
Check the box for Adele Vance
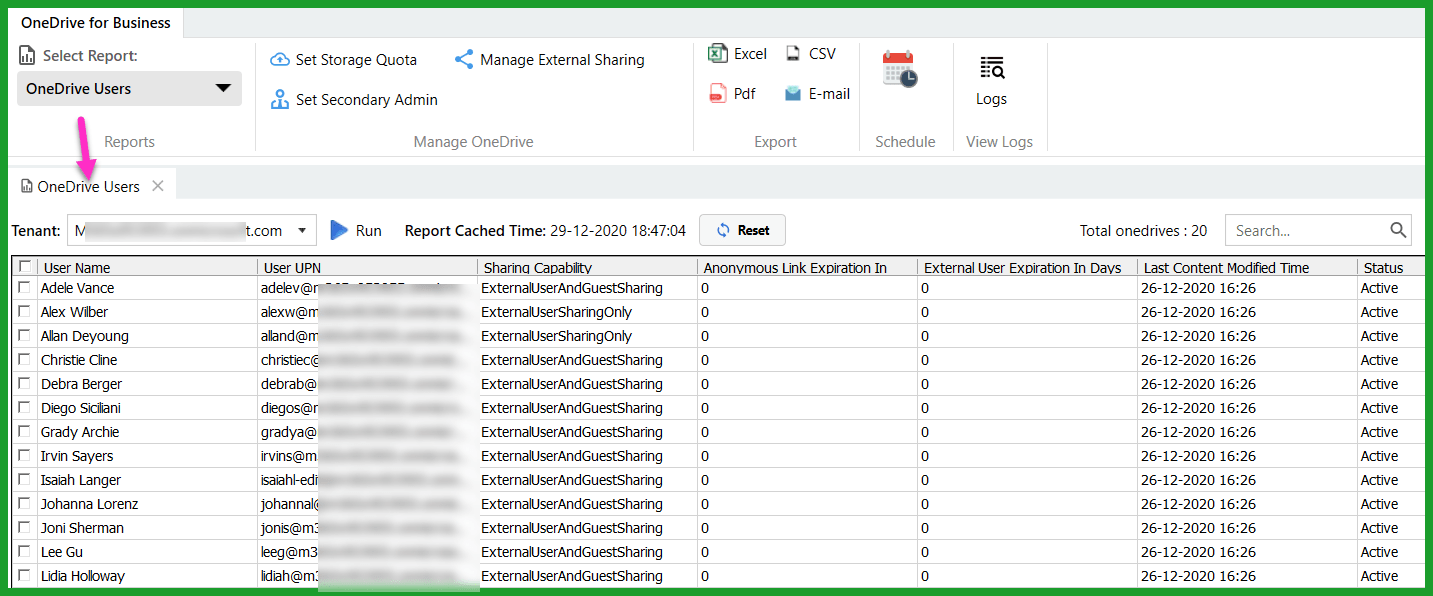pyautogui.click(x=24, y=288)
